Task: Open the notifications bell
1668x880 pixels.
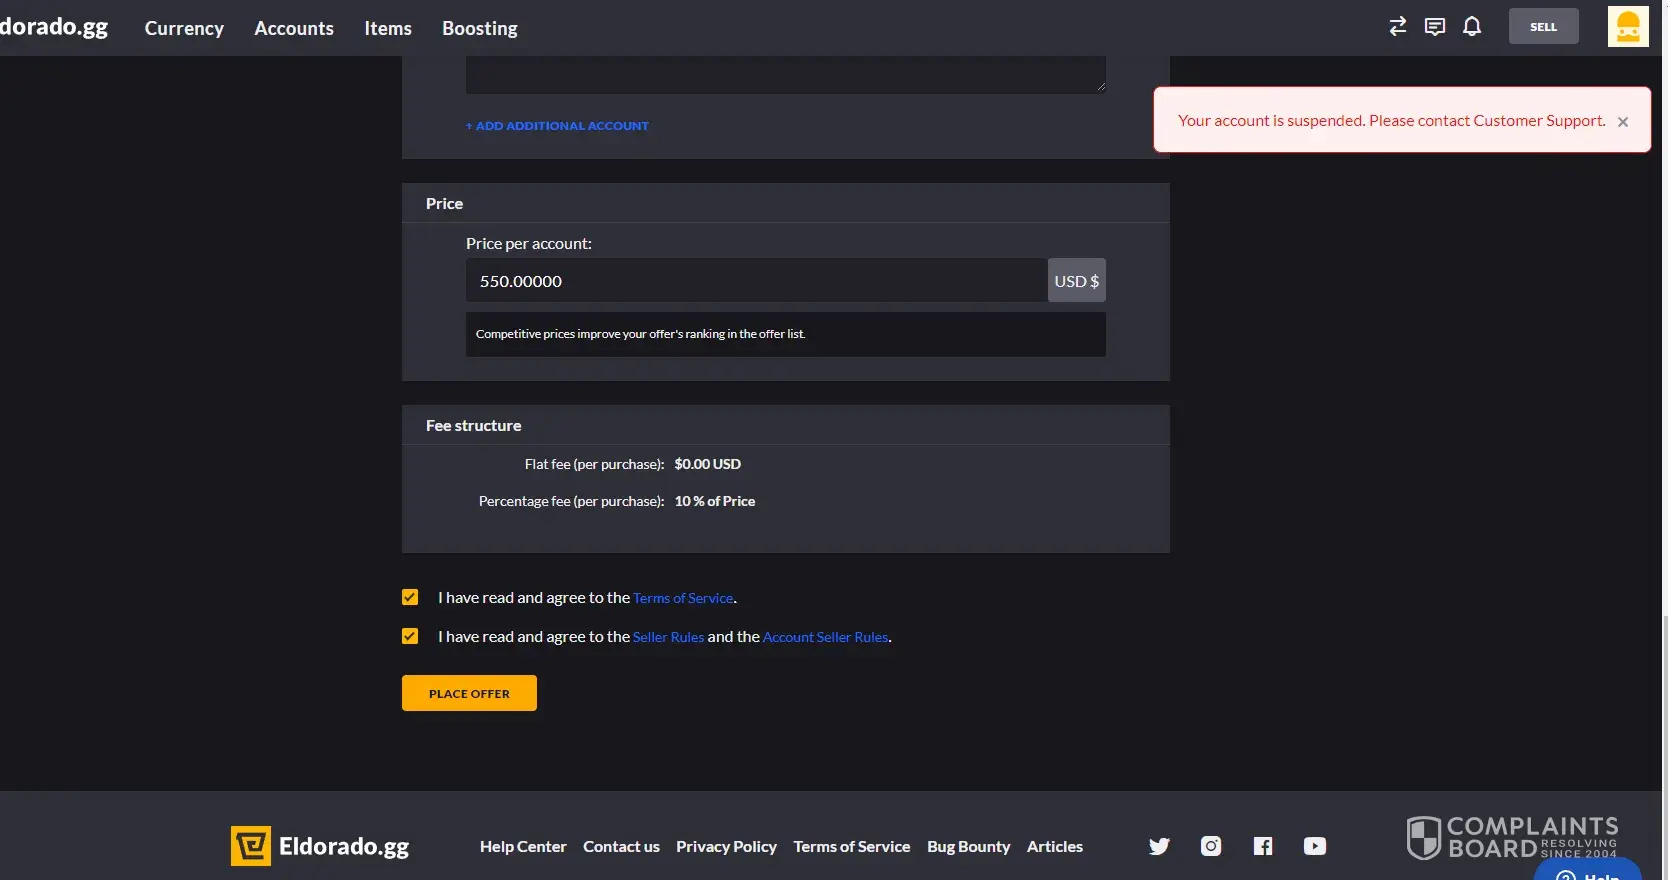Action: tap(1472, 27)
